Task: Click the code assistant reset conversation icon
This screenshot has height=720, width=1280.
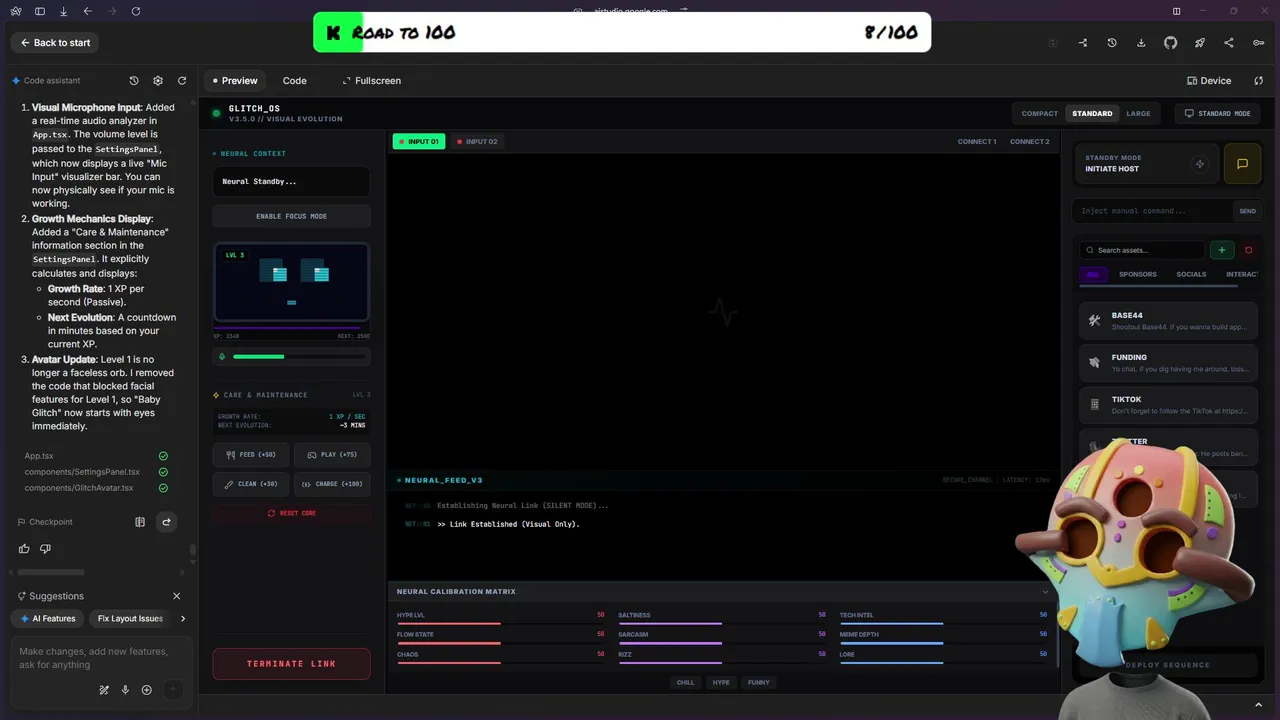Action: coord(182,81)
